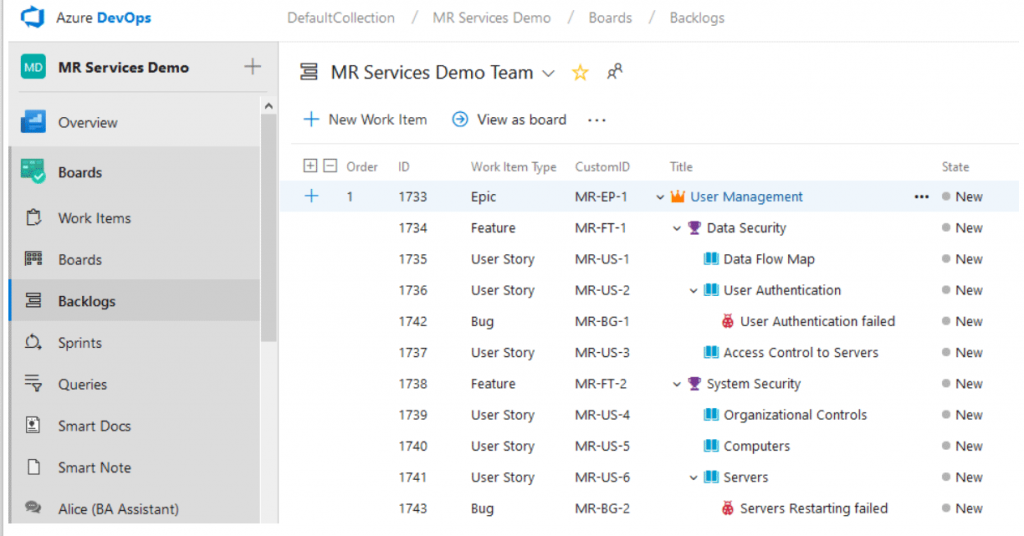Image resolution: width=1024 pixels, height=536 pixels.
Task: Expand all backlog rows with plus box
Action: coord(310,166)
